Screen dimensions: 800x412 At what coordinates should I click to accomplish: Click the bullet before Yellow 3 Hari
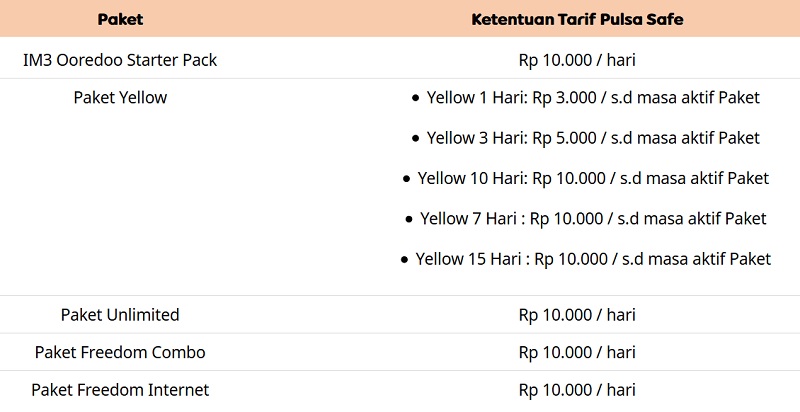415,139
